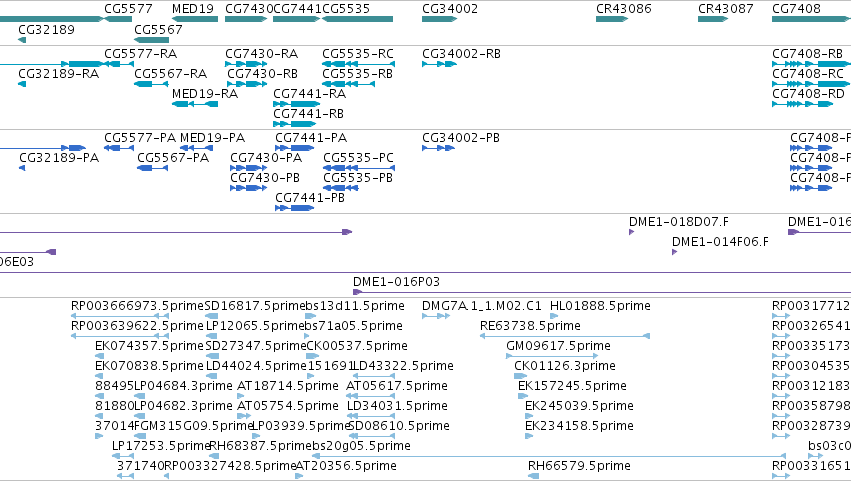Viewport: 851px width, 481px height.
Task: Click the DME1-014F06.F feature label
Action: 720,242
